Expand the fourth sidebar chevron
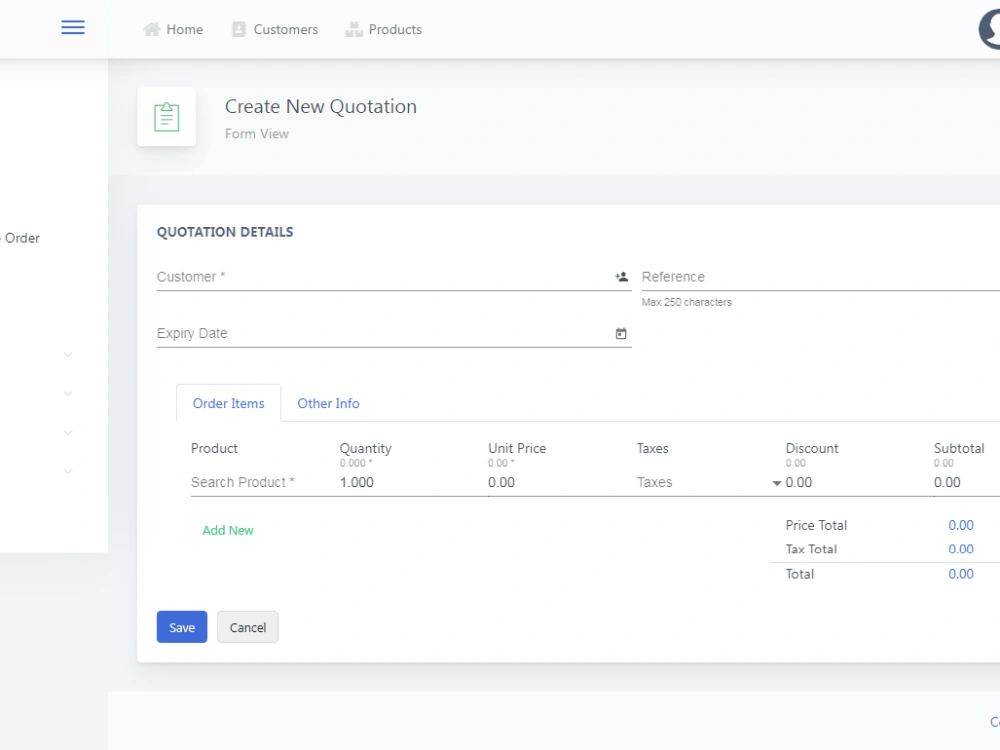The width and height of the screenshot is (1000, 750). click(x=68, y=471)
